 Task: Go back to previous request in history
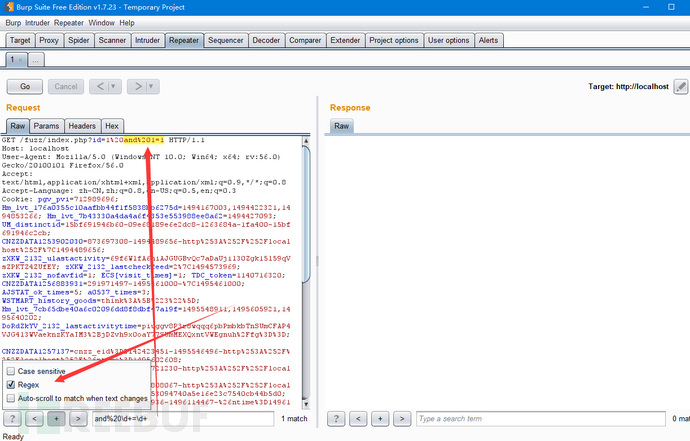[x=100, y=87]
